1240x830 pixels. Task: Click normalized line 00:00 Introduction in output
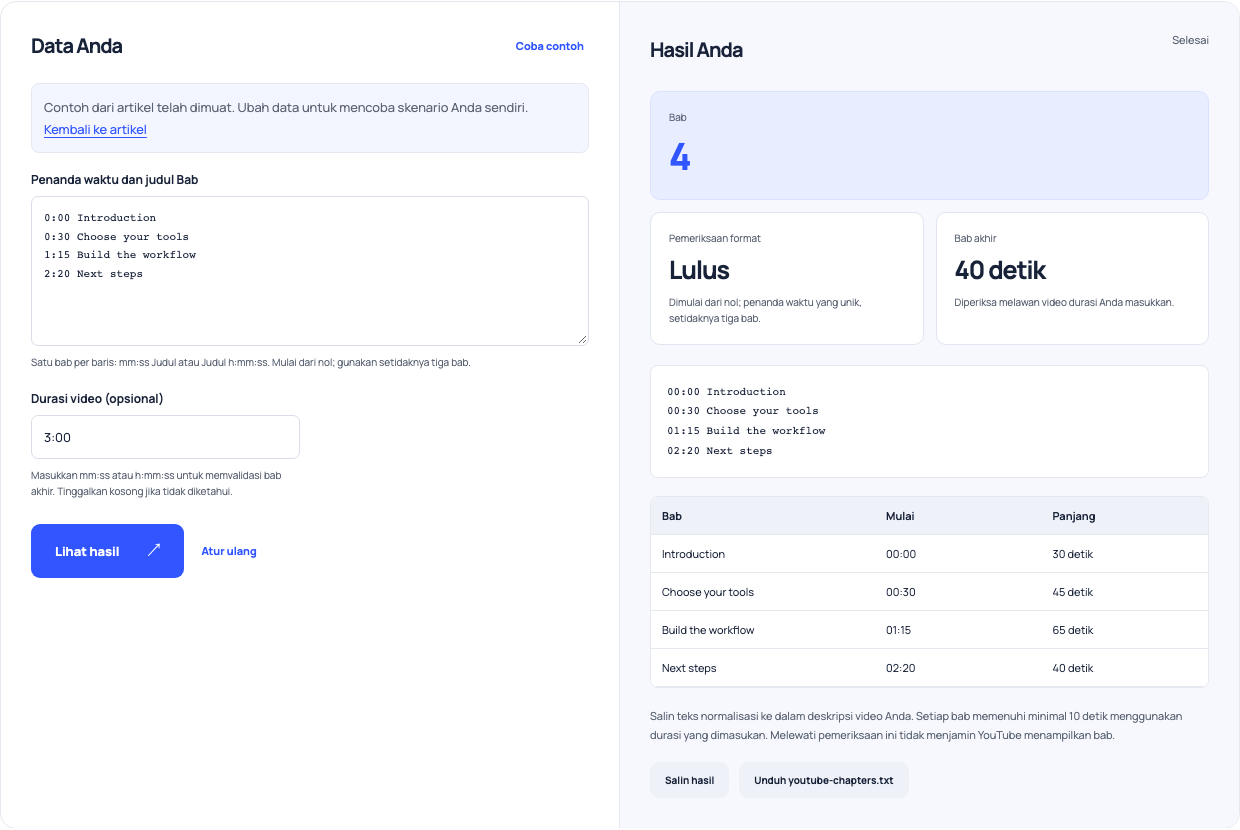point(727,392)
